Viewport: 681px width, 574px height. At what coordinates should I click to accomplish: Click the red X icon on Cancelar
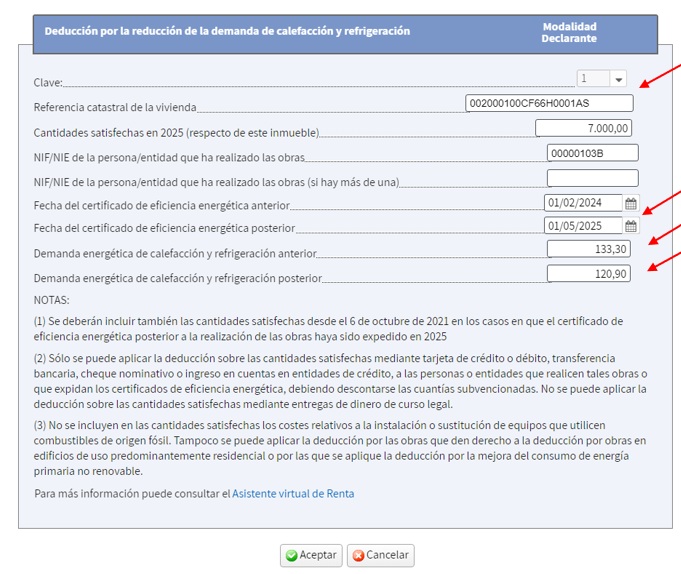click(357, 555)
